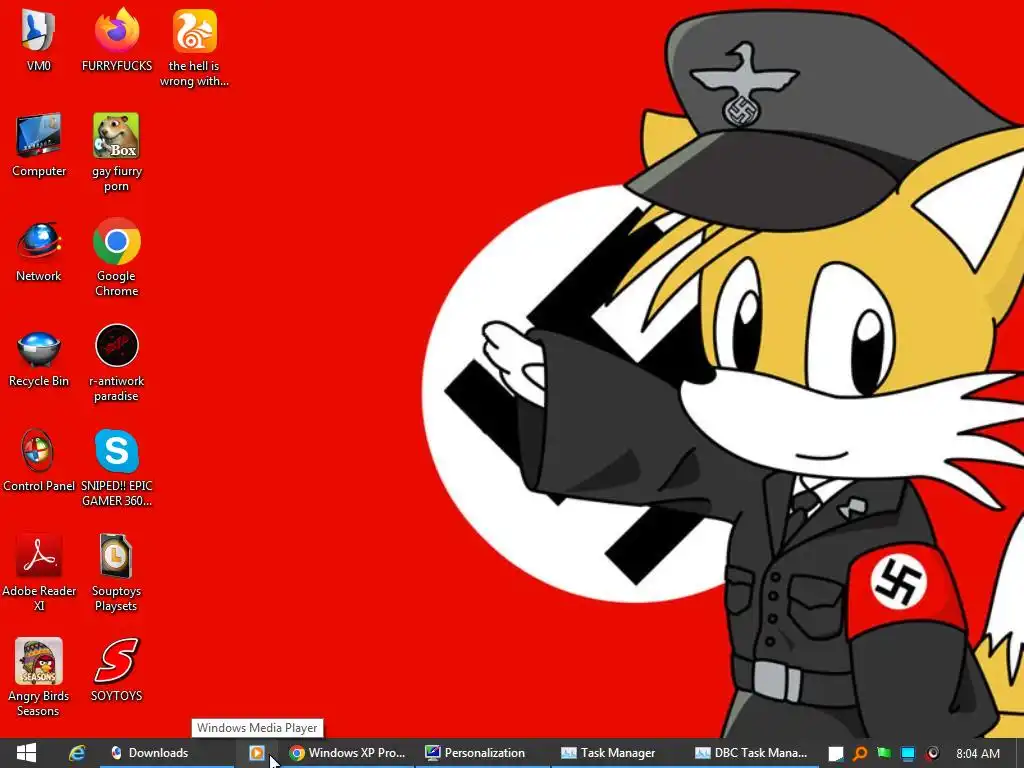Open the SOYTOYS desktop shortcut

tap(116, 671)
